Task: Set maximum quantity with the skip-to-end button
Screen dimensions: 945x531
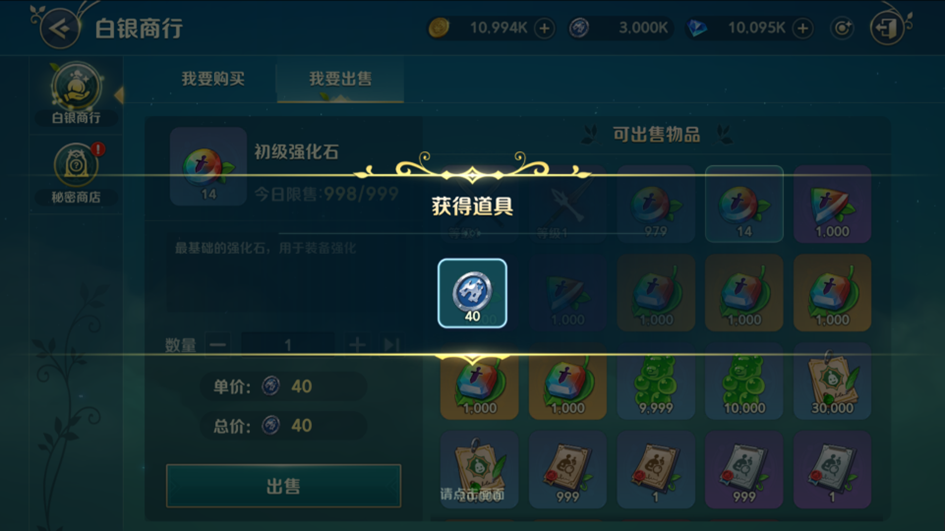Action: point(391,345)
